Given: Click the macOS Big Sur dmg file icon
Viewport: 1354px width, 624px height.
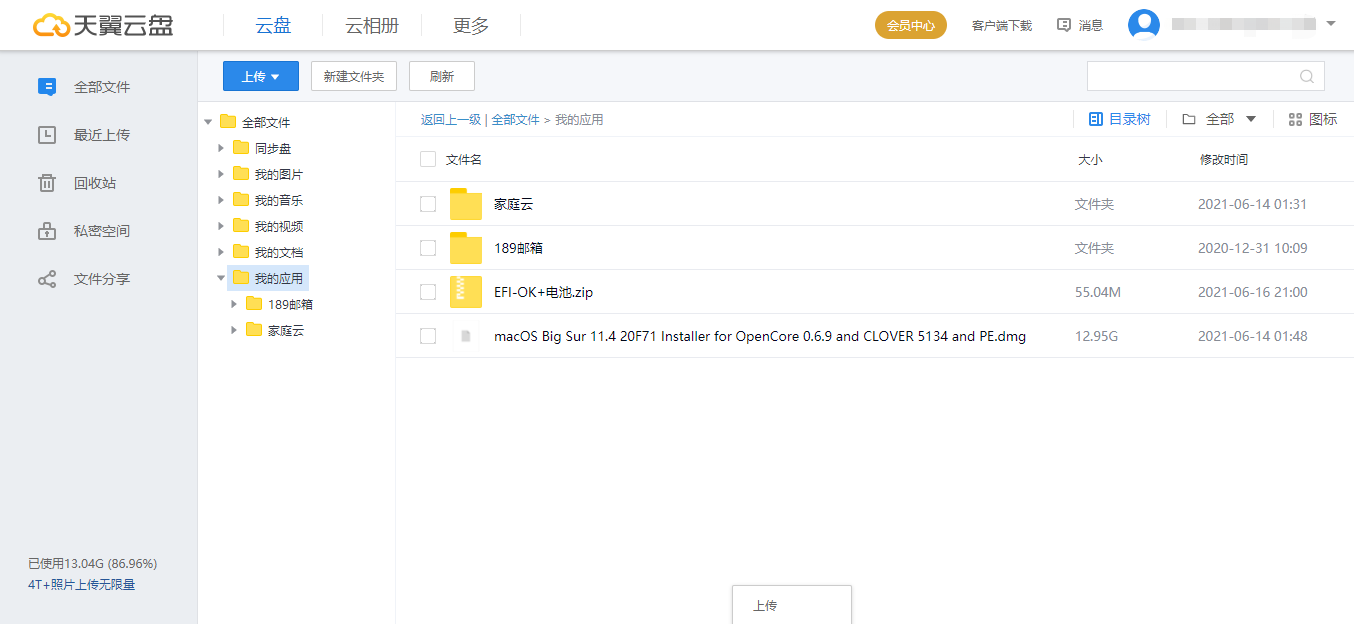Looking at the screenshot, I should pos(466,336).
